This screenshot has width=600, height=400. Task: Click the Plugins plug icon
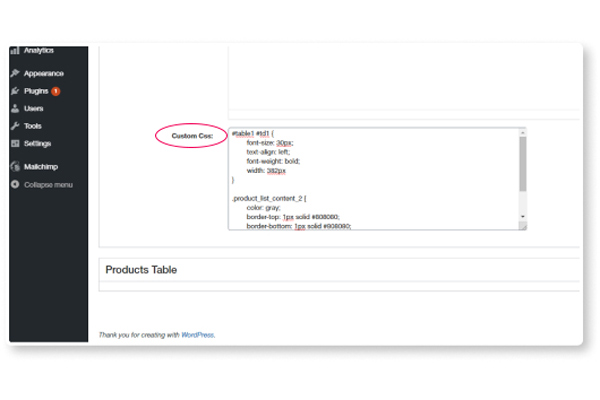(15, 91)
